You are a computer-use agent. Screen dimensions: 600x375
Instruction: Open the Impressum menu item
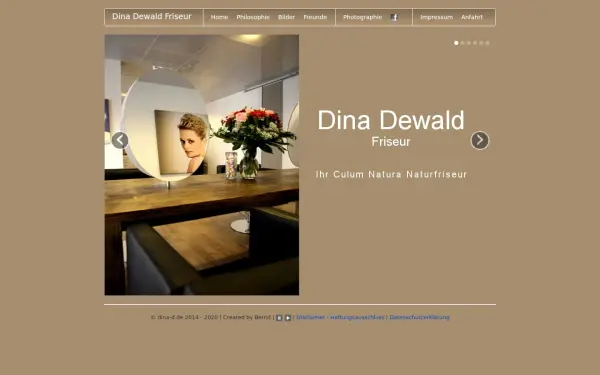pos(437,17)
